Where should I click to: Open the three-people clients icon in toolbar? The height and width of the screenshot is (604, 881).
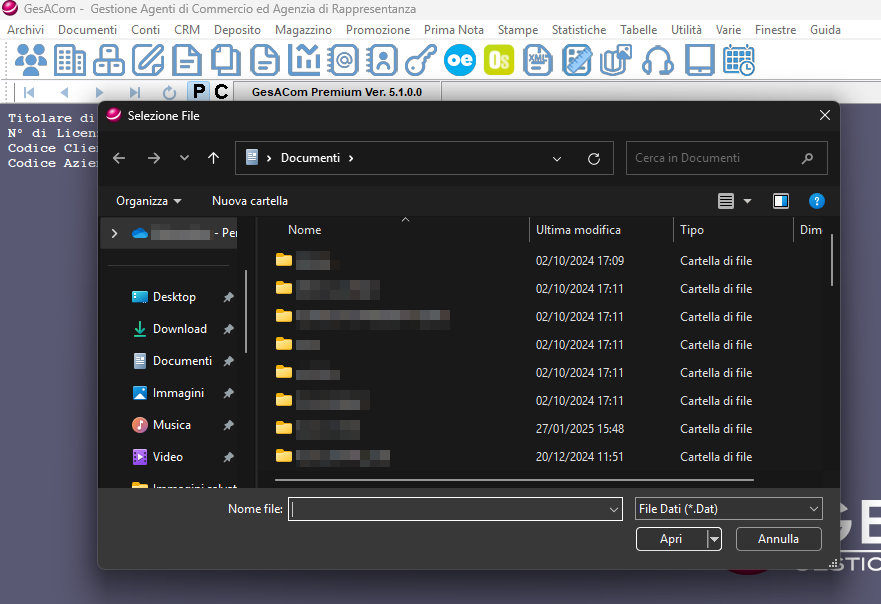pyautogui.click(x=31, y=60)
